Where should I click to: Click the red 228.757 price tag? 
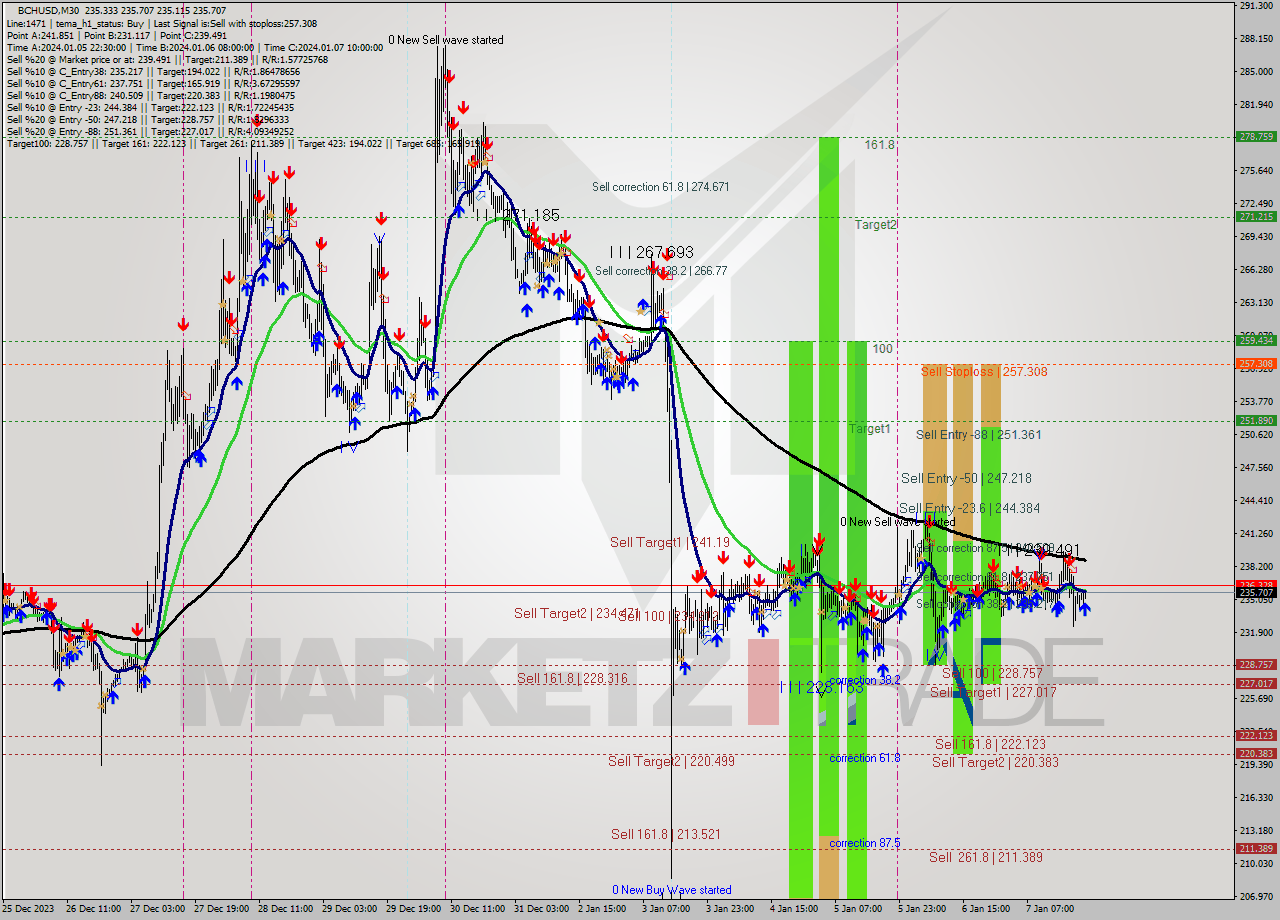pyautogui.click(x=1257, y=664)
